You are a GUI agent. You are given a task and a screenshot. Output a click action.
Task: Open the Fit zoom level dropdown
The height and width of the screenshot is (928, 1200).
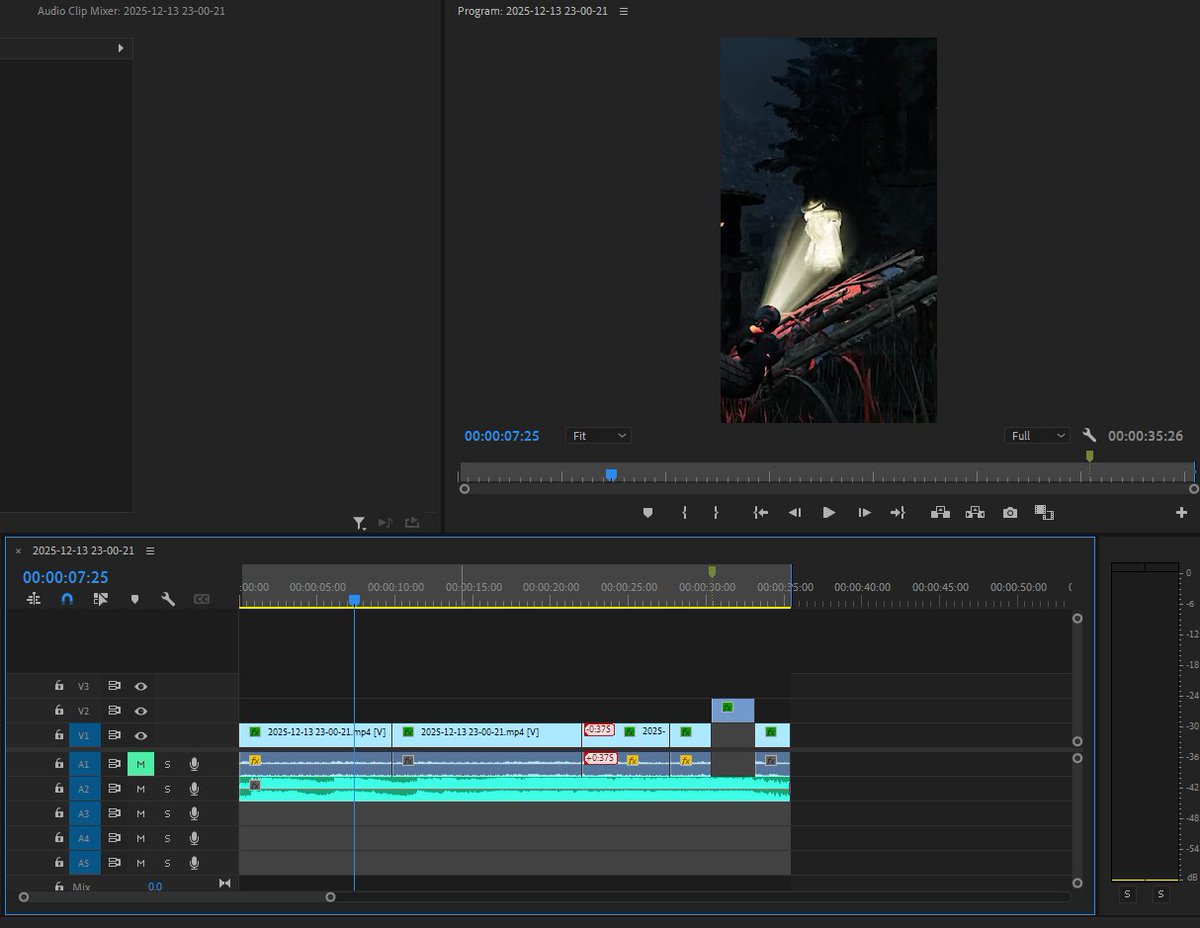tap(597, 435)
